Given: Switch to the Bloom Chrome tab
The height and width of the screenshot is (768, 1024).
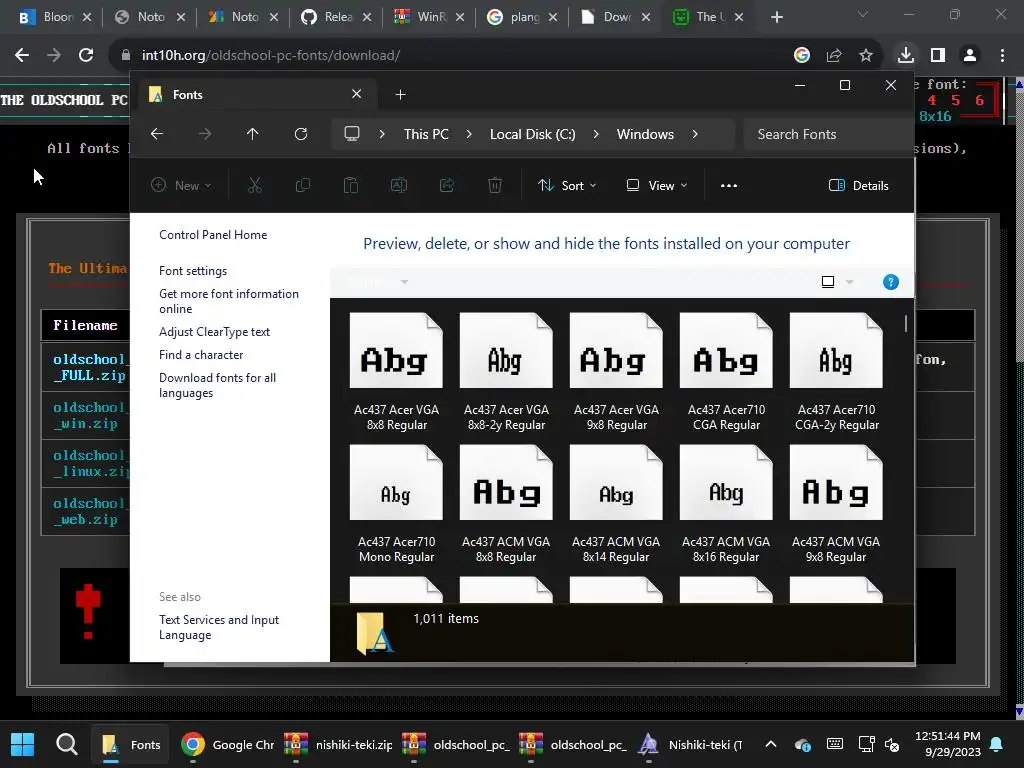Looking at the screenshot, I should [55, 17].
